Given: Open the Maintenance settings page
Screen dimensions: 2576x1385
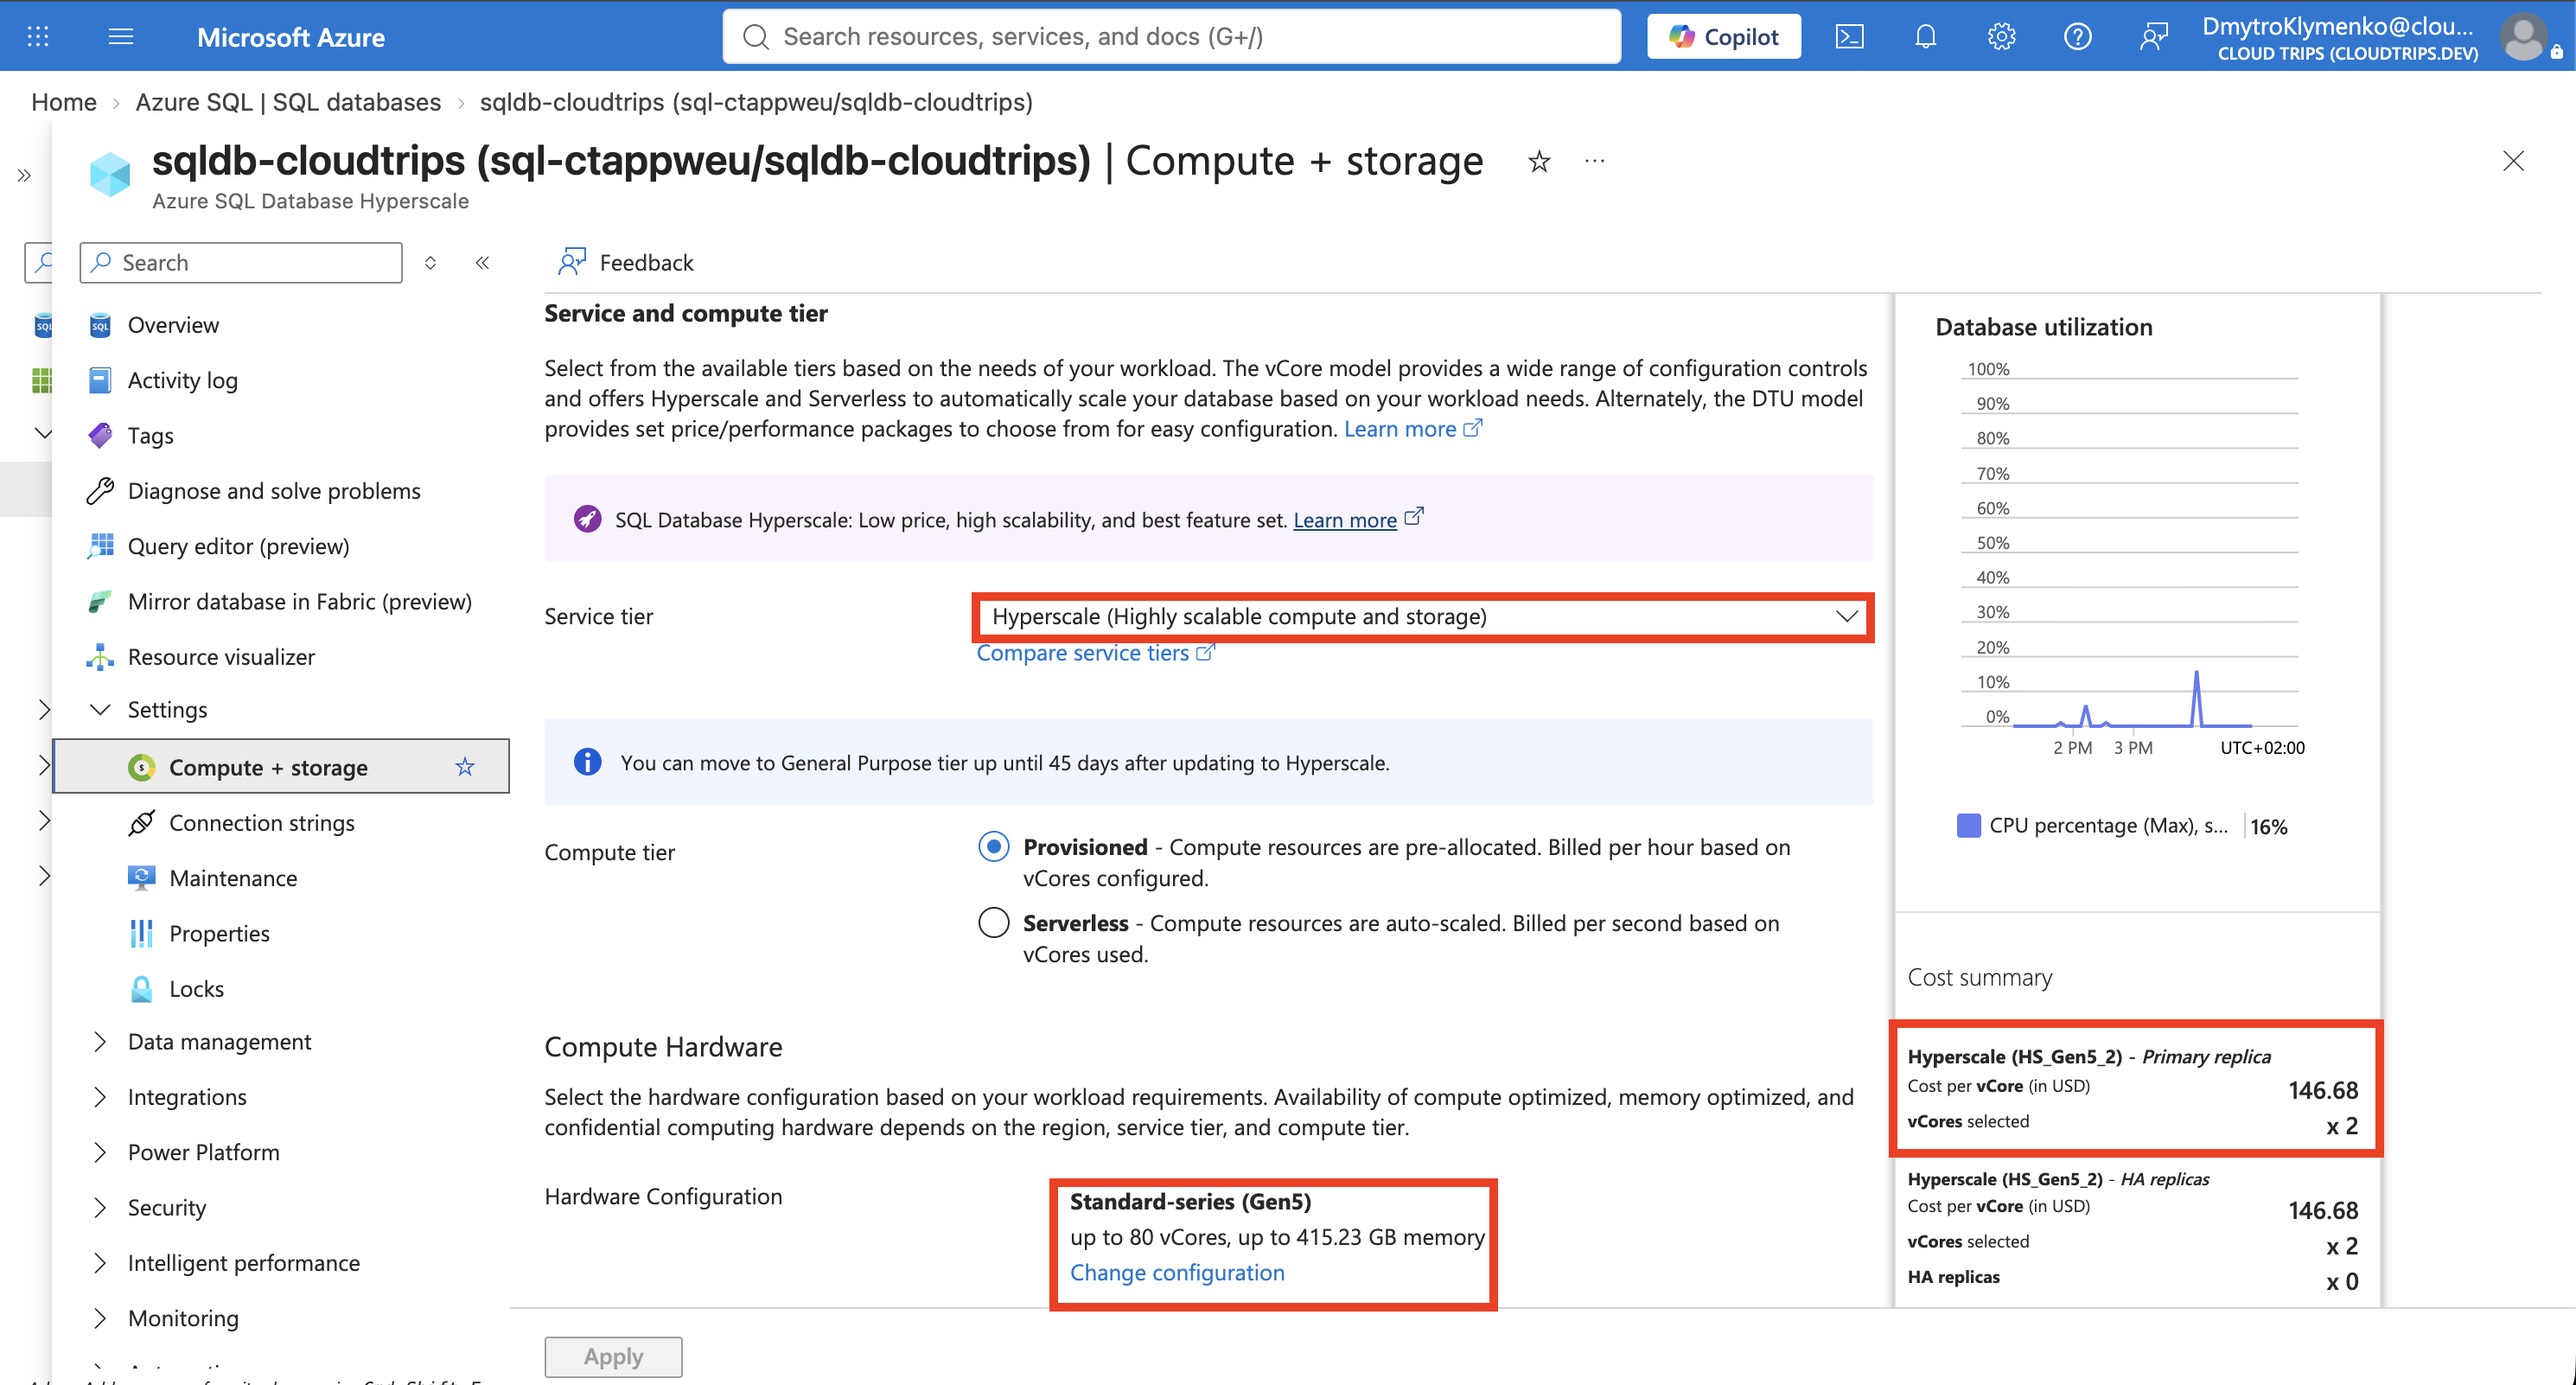Looking at the screenshot, I should coord(233,878).
